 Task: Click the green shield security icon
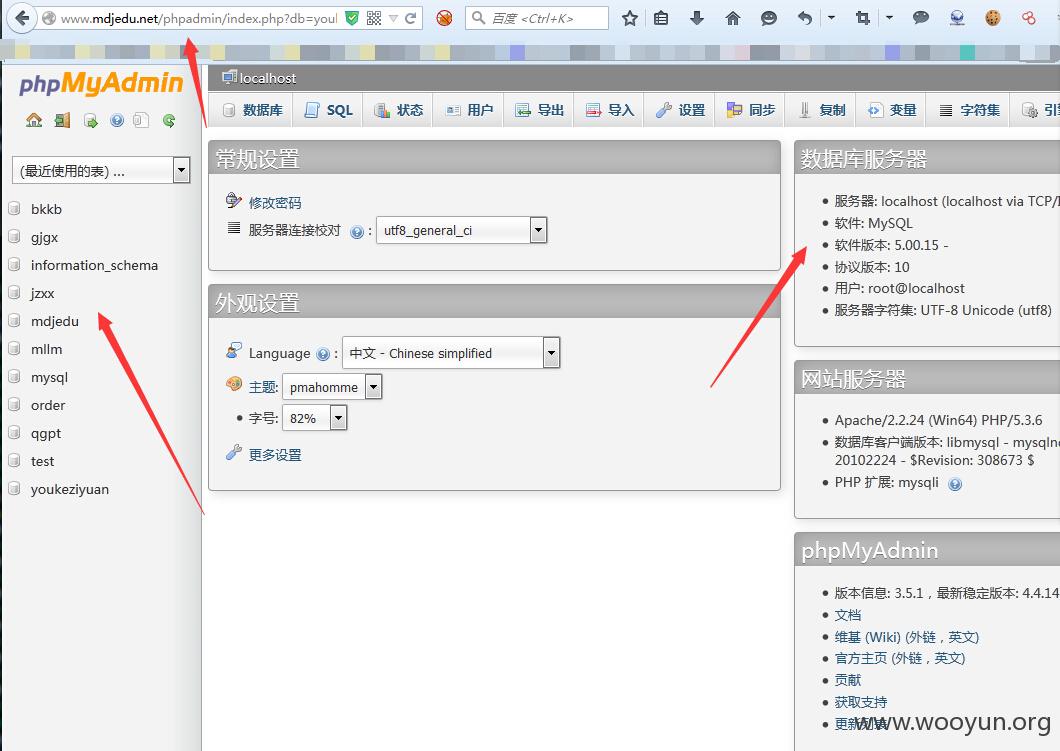point(352,18)
